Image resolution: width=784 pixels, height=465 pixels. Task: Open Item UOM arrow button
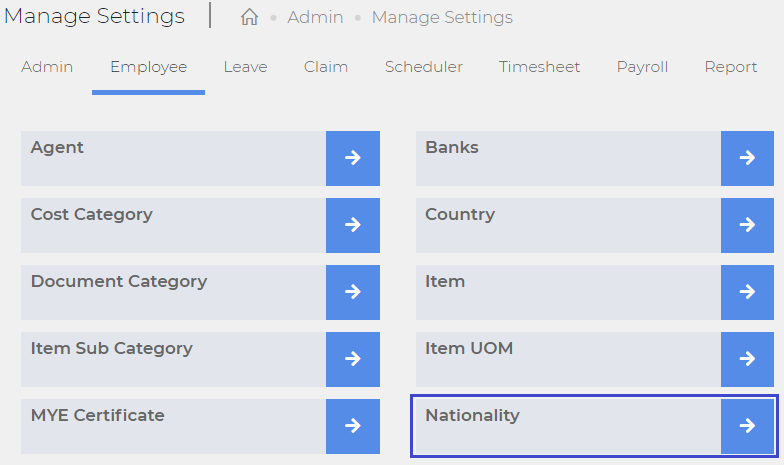[747, 359]
